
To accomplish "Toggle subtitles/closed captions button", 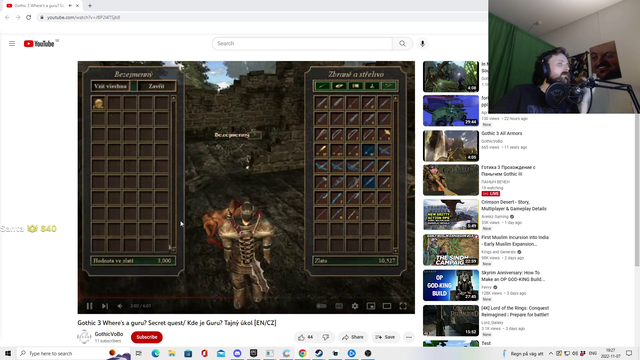I will pyautogui.click(x=339, y=306).
